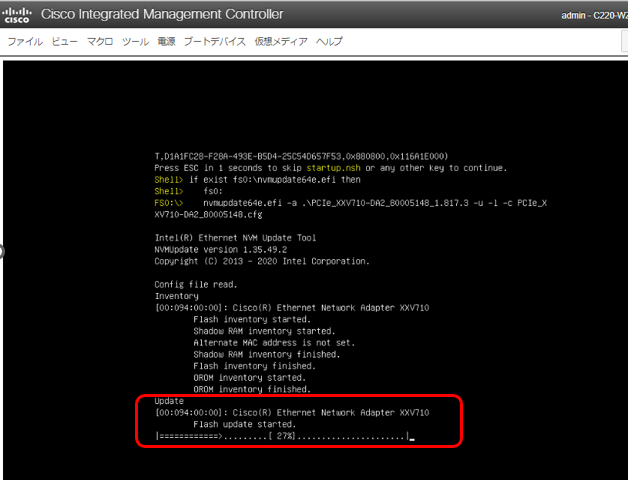Click the flash update 27% progress bar
This screenshot has width=628, height=480.
pos(282,436)
